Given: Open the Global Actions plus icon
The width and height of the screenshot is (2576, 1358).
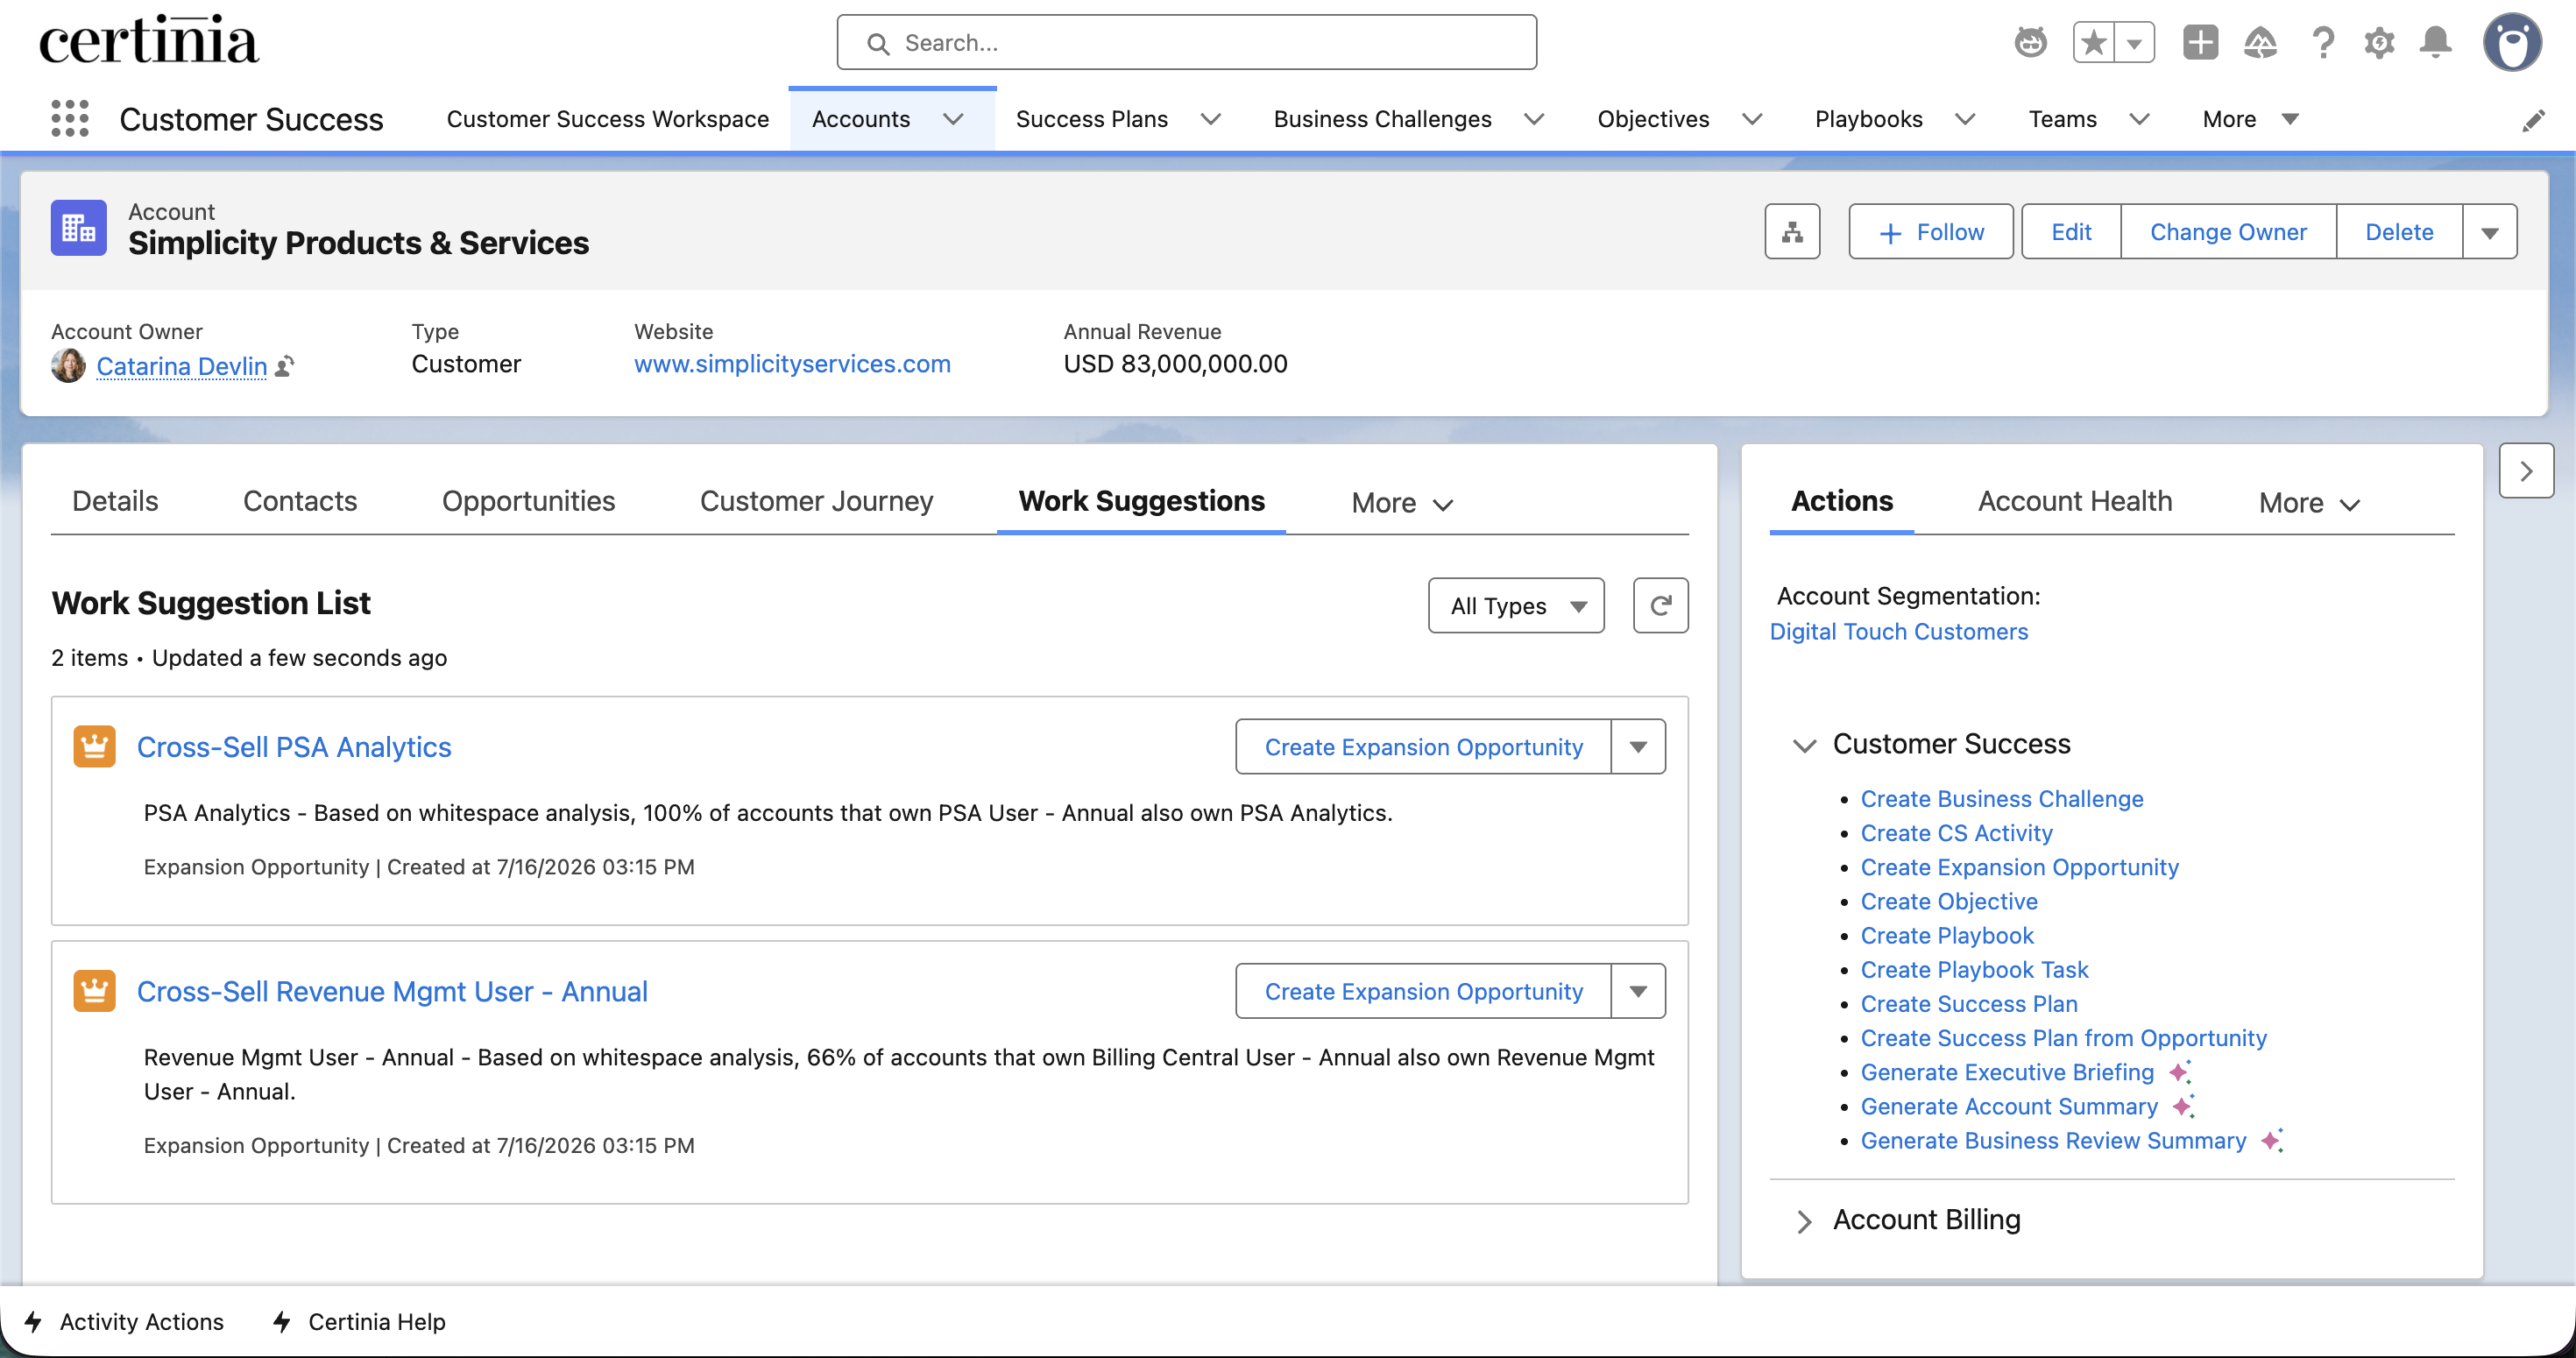Looking at the screenshot, I should pos(2201,42).
